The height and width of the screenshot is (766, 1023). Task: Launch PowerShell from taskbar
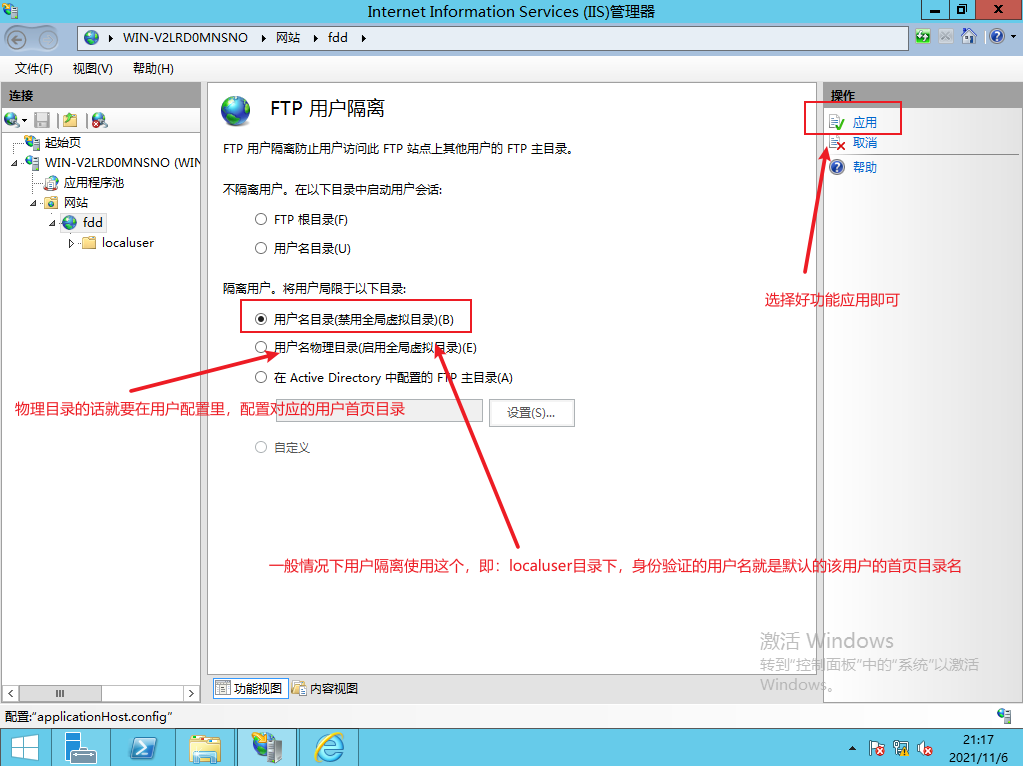pyautogui.click(x=143, y=748)
